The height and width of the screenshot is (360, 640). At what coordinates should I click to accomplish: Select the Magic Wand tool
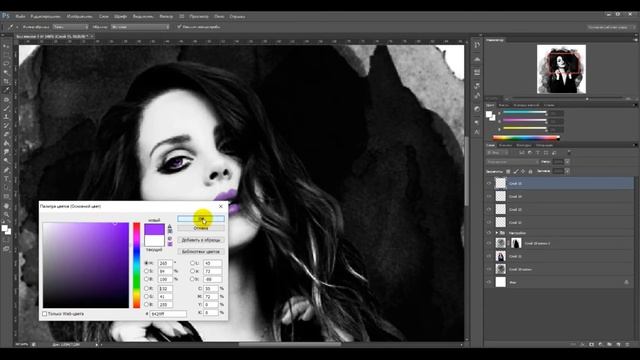pyautogui.click(x=6, y=73)
